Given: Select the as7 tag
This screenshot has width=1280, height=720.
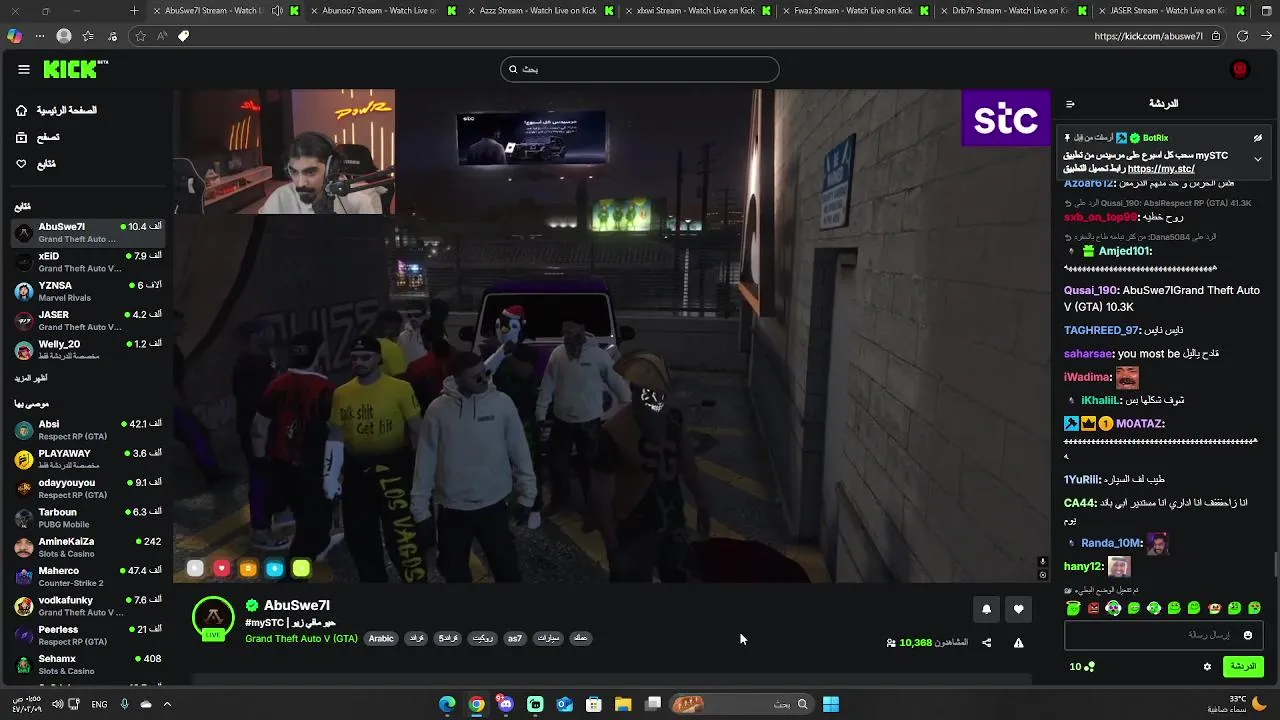Looking at the screenshot, I should coord(514,638).
